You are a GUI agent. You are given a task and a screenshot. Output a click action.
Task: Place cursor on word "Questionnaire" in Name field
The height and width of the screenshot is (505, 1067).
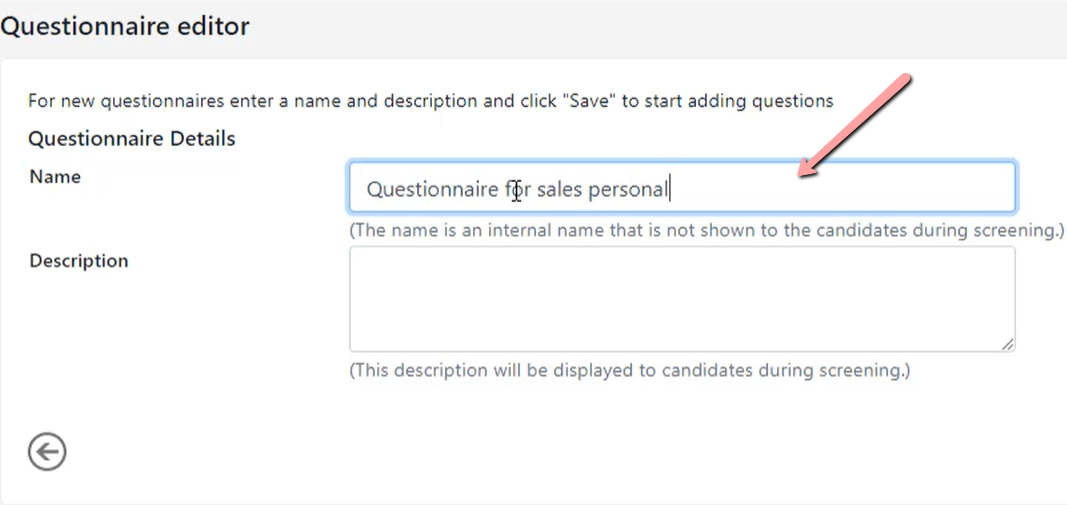pyautogui.click(x=432, y=189)
